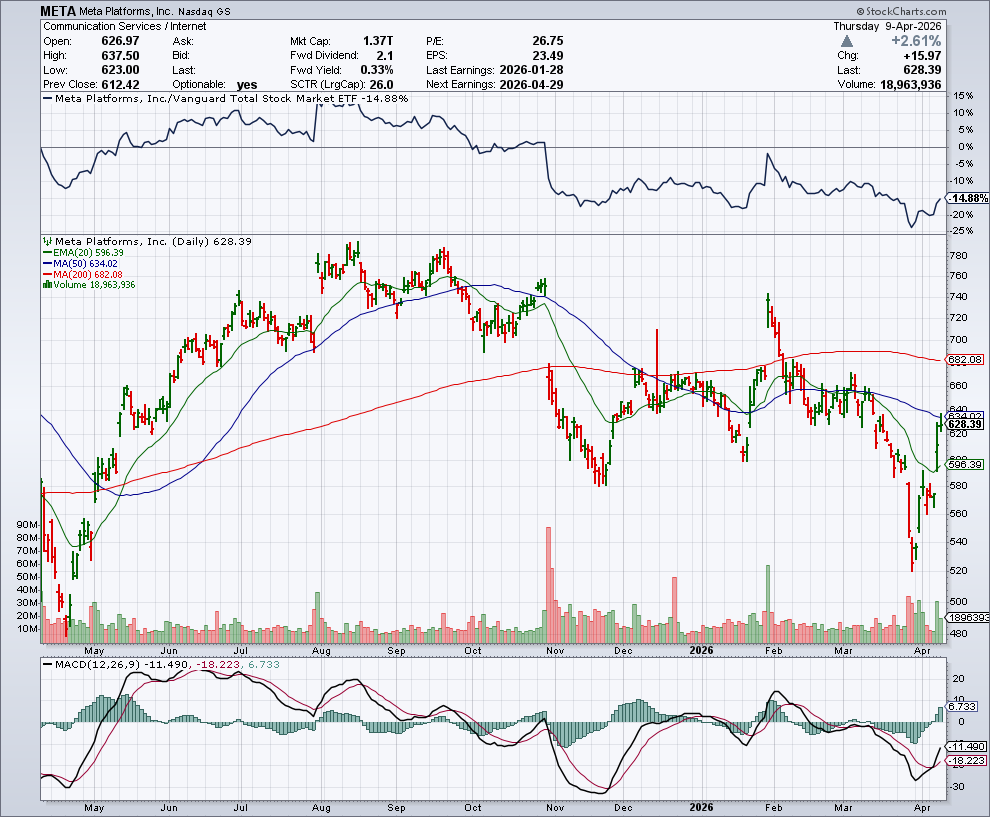The width and height of the screenshot is (990, 817).
Task: Click the -18.223 MACD signal axis tag
Action: [967, 761]
